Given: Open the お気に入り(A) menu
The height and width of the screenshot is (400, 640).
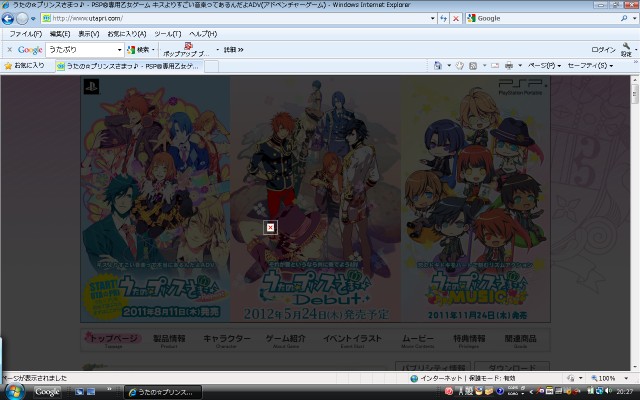Looking at the screenshot, I should click(127, 34).
